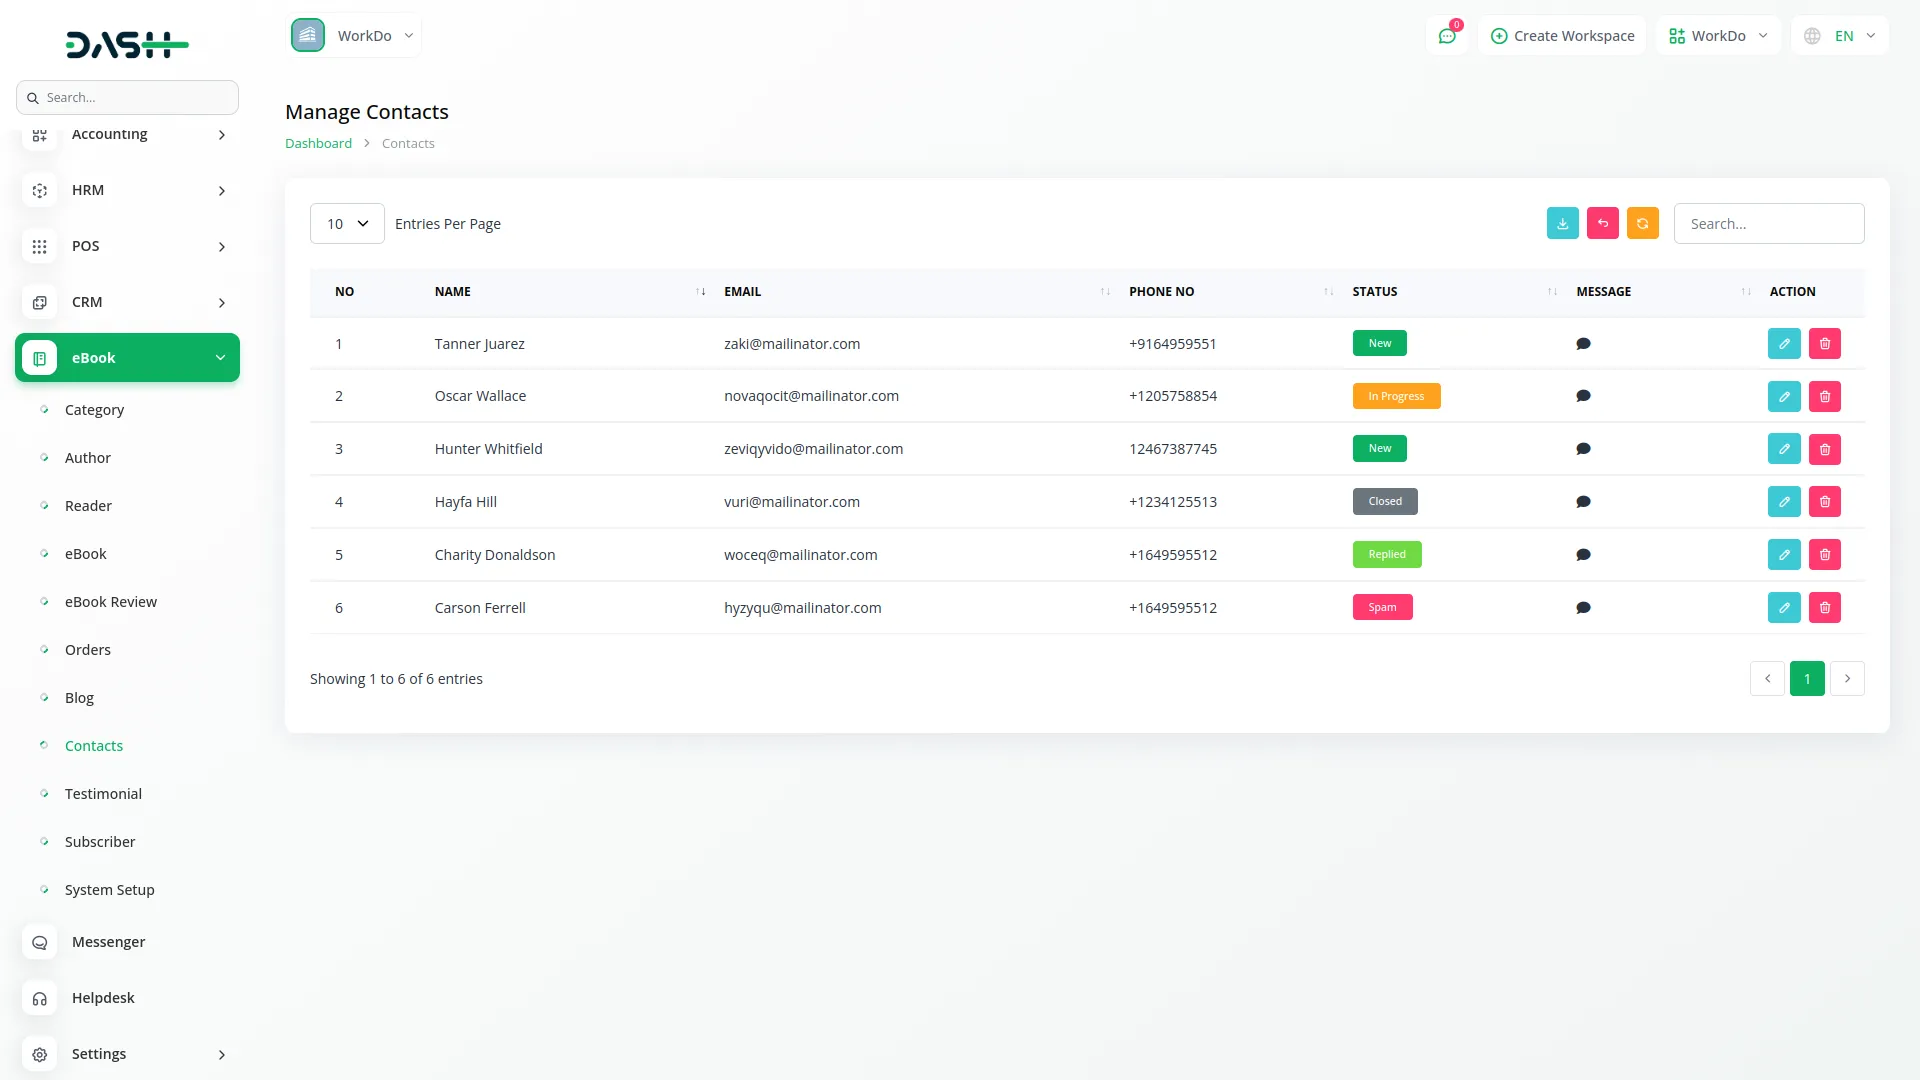1920x1080 pixels.
Task: Edit the Oscar Wallace contact
Action: click(1784, 396)
